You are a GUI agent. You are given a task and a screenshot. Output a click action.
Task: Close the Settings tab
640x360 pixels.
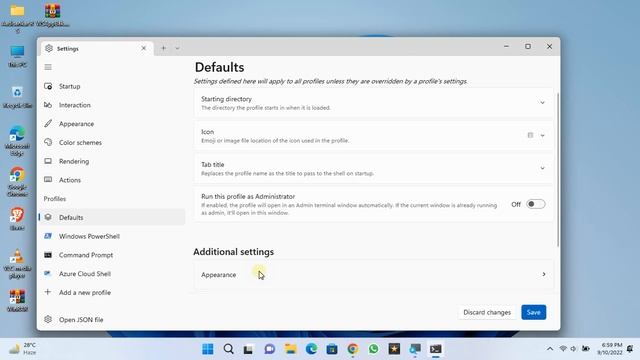pyautogui.click(x=144, y=48)
